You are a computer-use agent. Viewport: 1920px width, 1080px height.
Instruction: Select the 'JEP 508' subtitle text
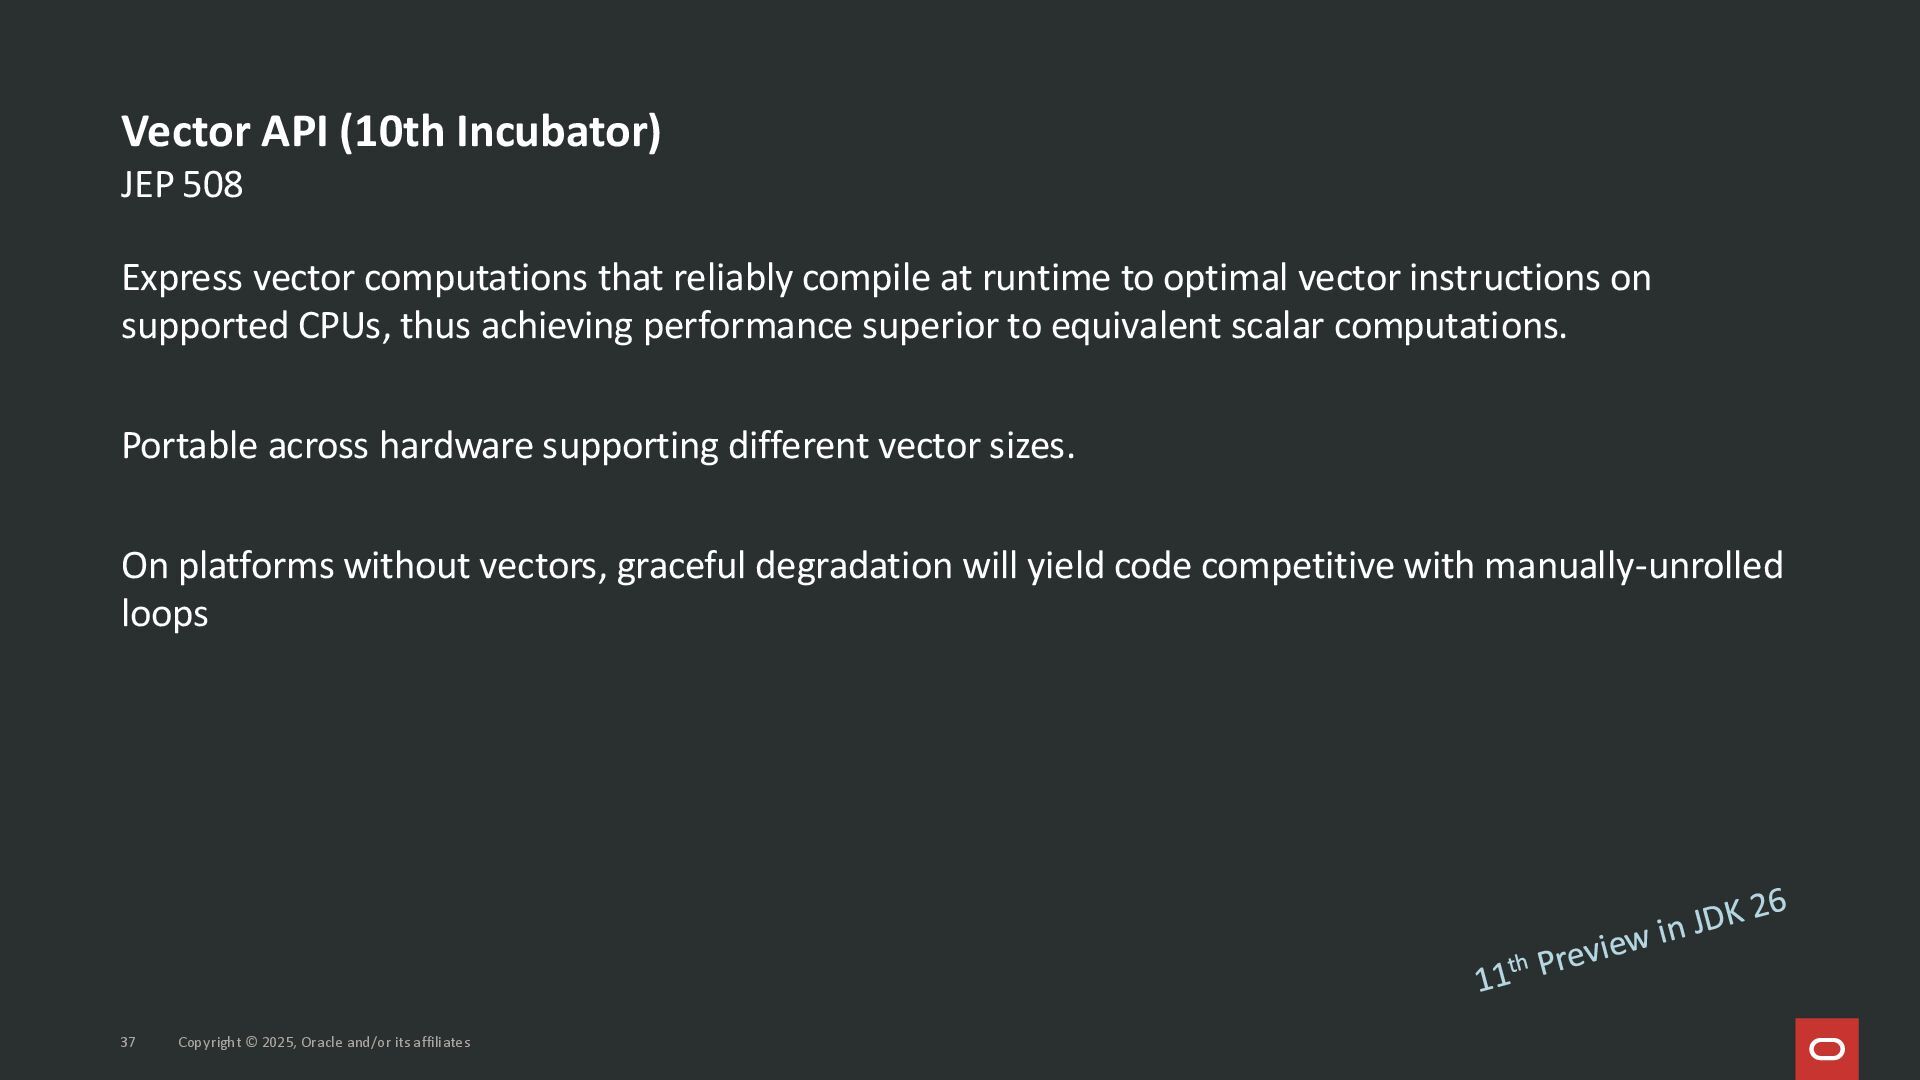tap(181, 185)
